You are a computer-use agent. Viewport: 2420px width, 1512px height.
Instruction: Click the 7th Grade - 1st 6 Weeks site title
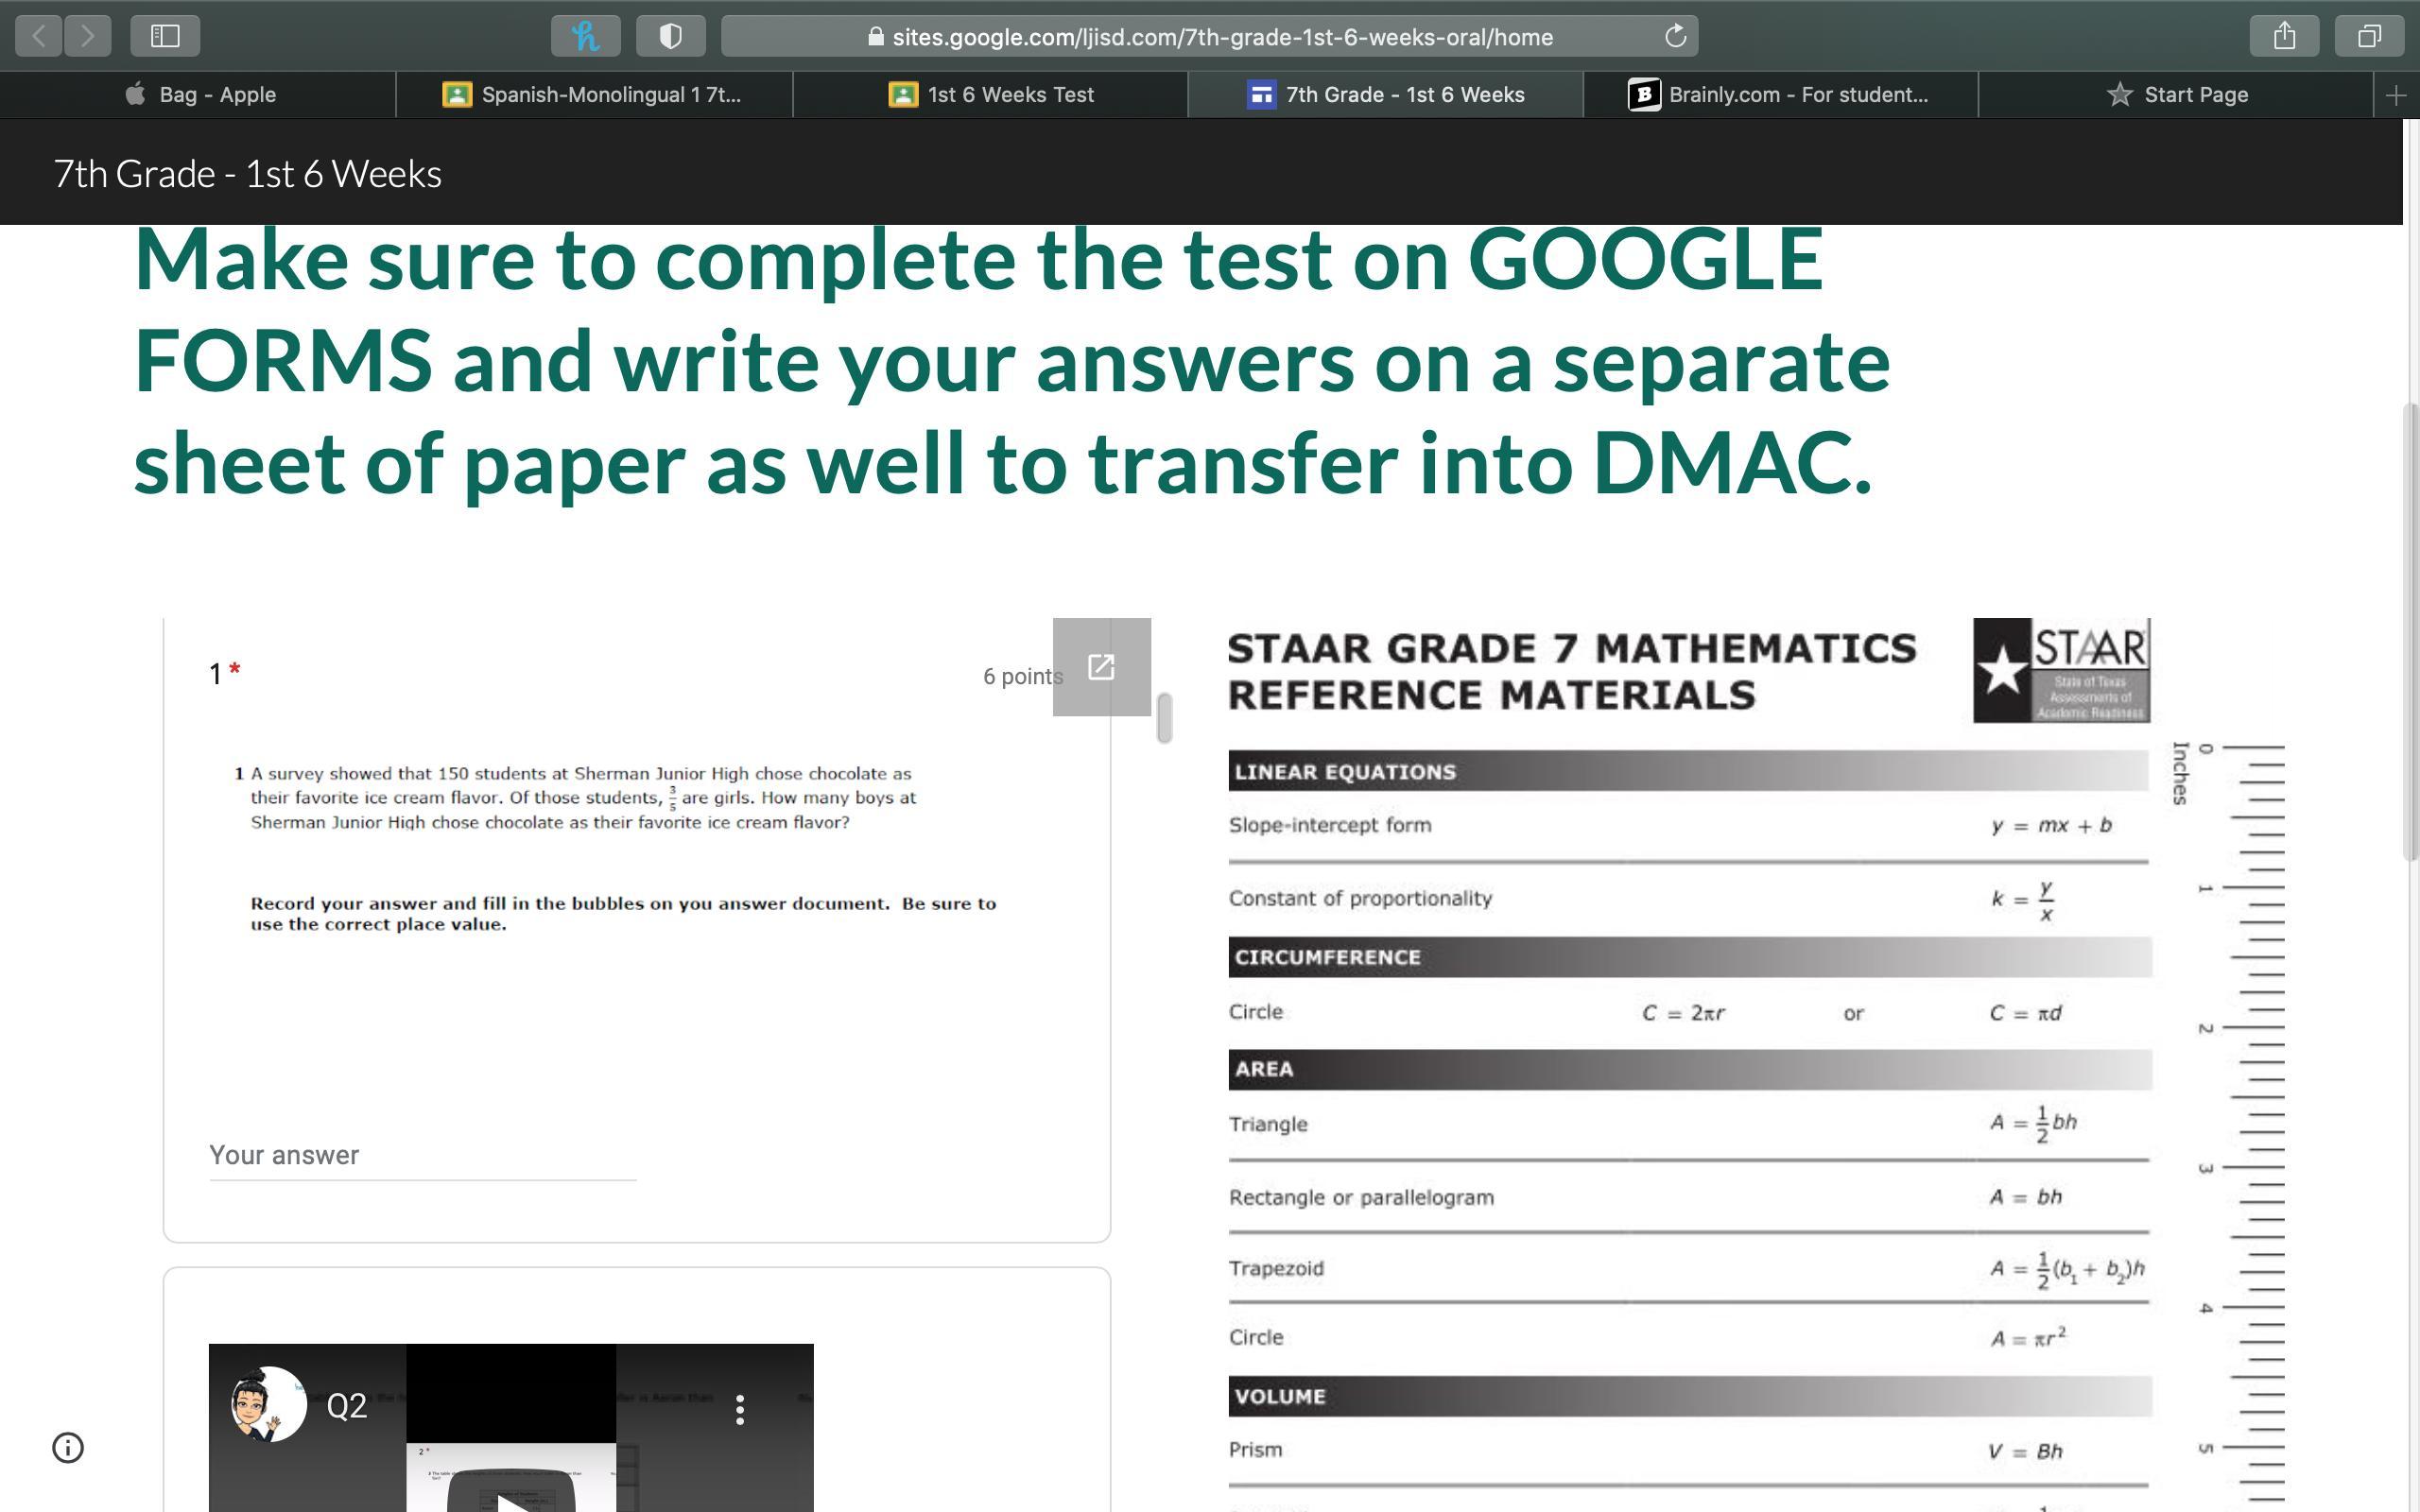(x=247, y=174)
